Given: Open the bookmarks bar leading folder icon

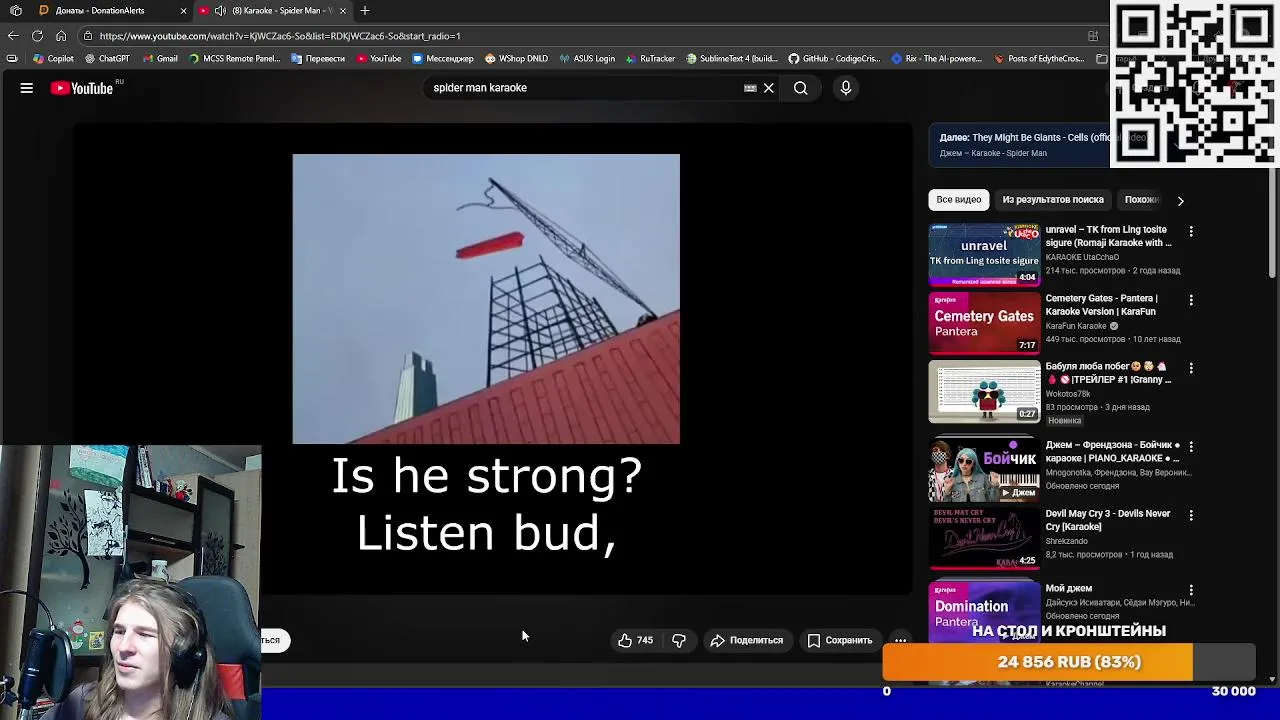Looking at the screenshot, I should pos(11,59).
